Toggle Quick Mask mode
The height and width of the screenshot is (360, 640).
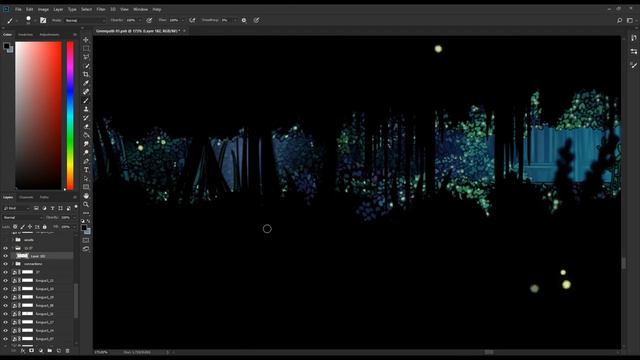point(86,240)
